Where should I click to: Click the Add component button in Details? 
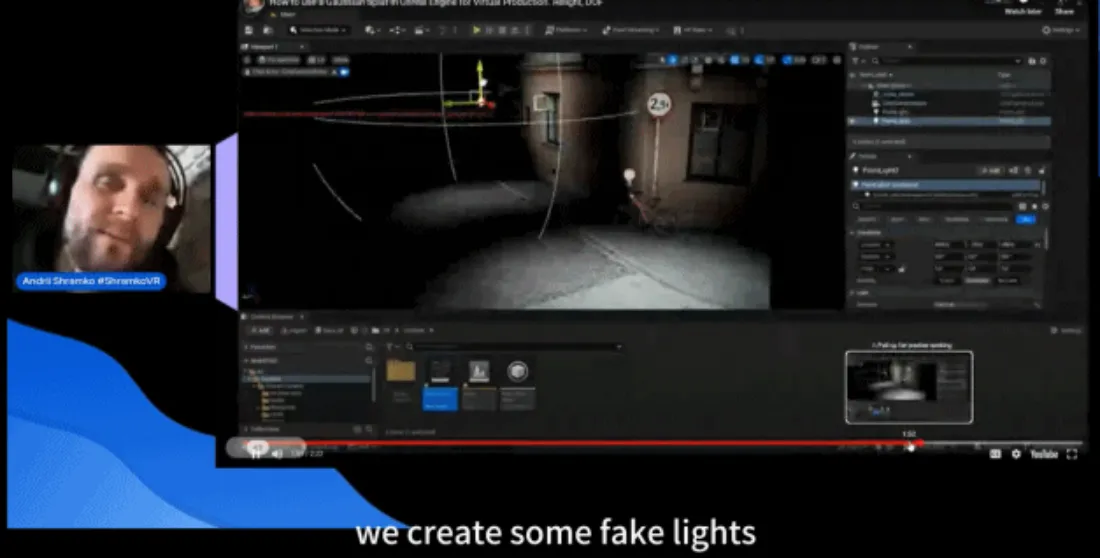click(x=991, y=171)
